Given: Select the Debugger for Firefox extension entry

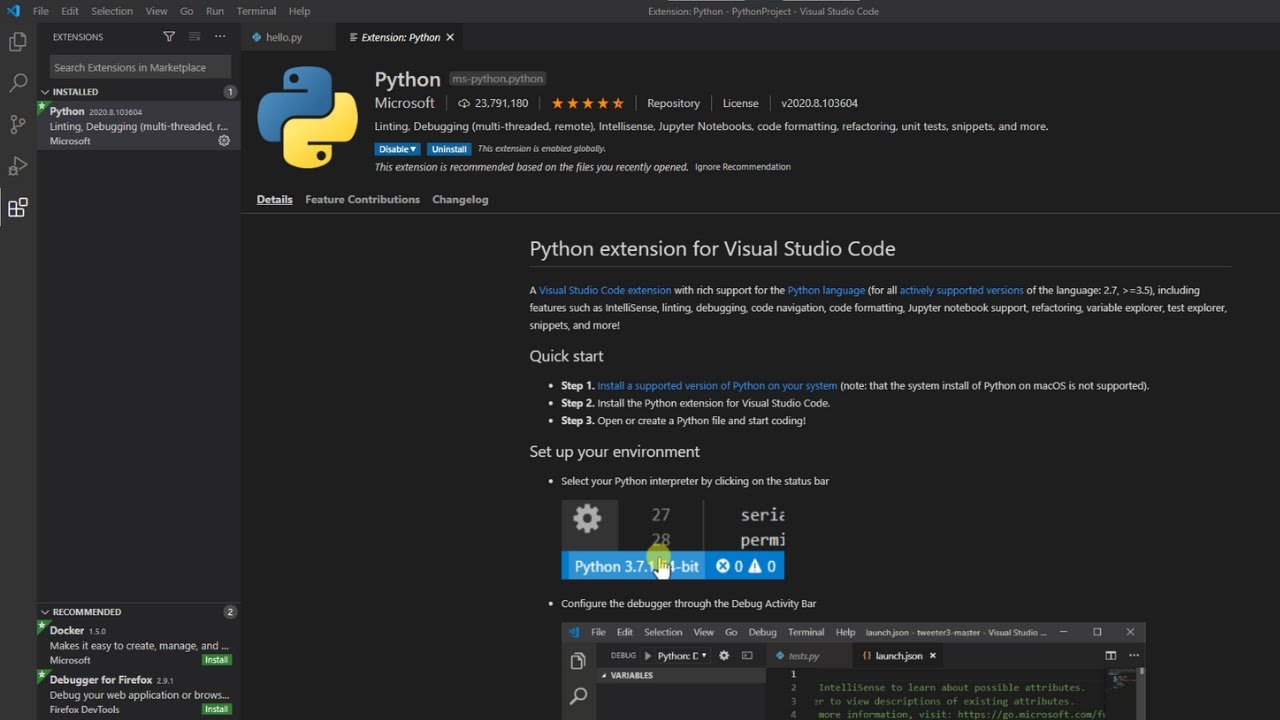Looking at the screenshot, I should pos(139,695).
